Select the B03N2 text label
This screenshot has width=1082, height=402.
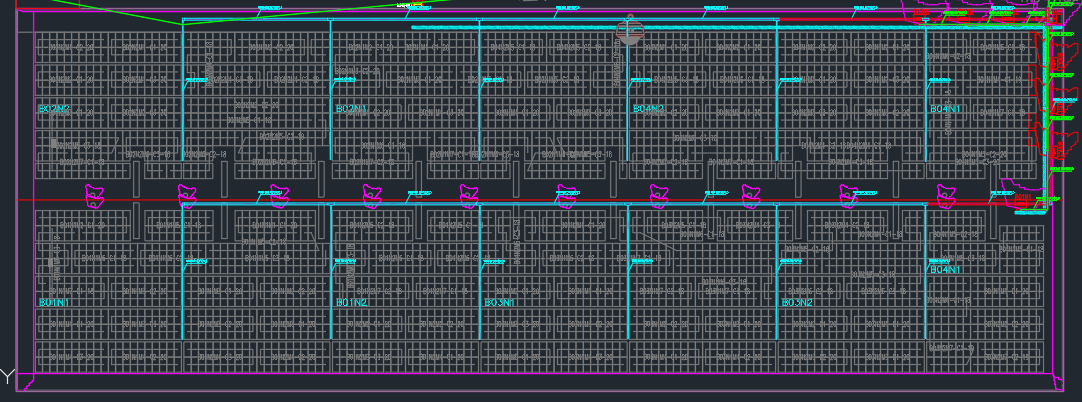pyautogui.click(x=797, y=302)
